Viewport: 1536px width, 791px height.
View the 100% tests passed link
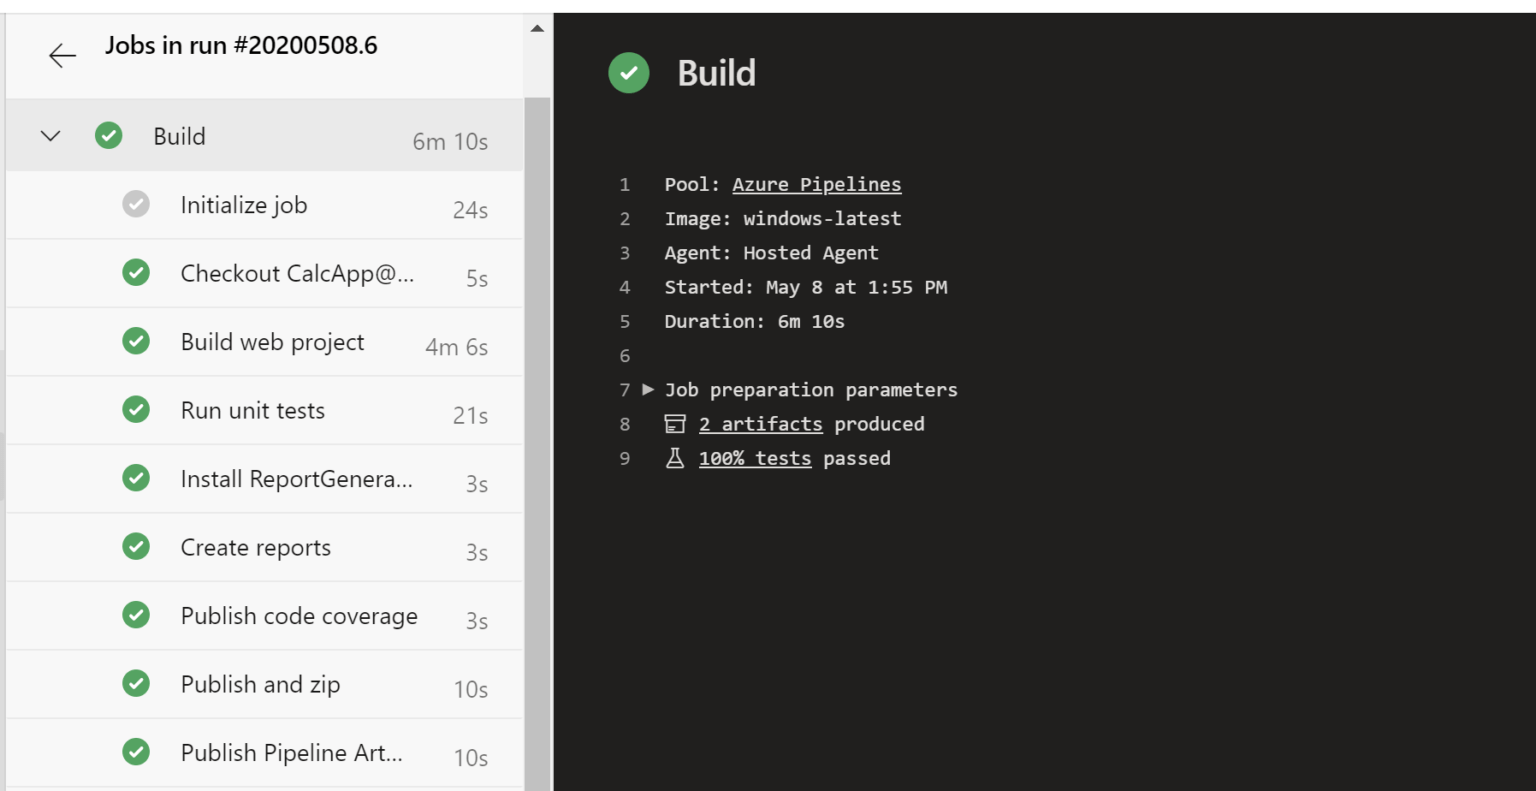755,458
